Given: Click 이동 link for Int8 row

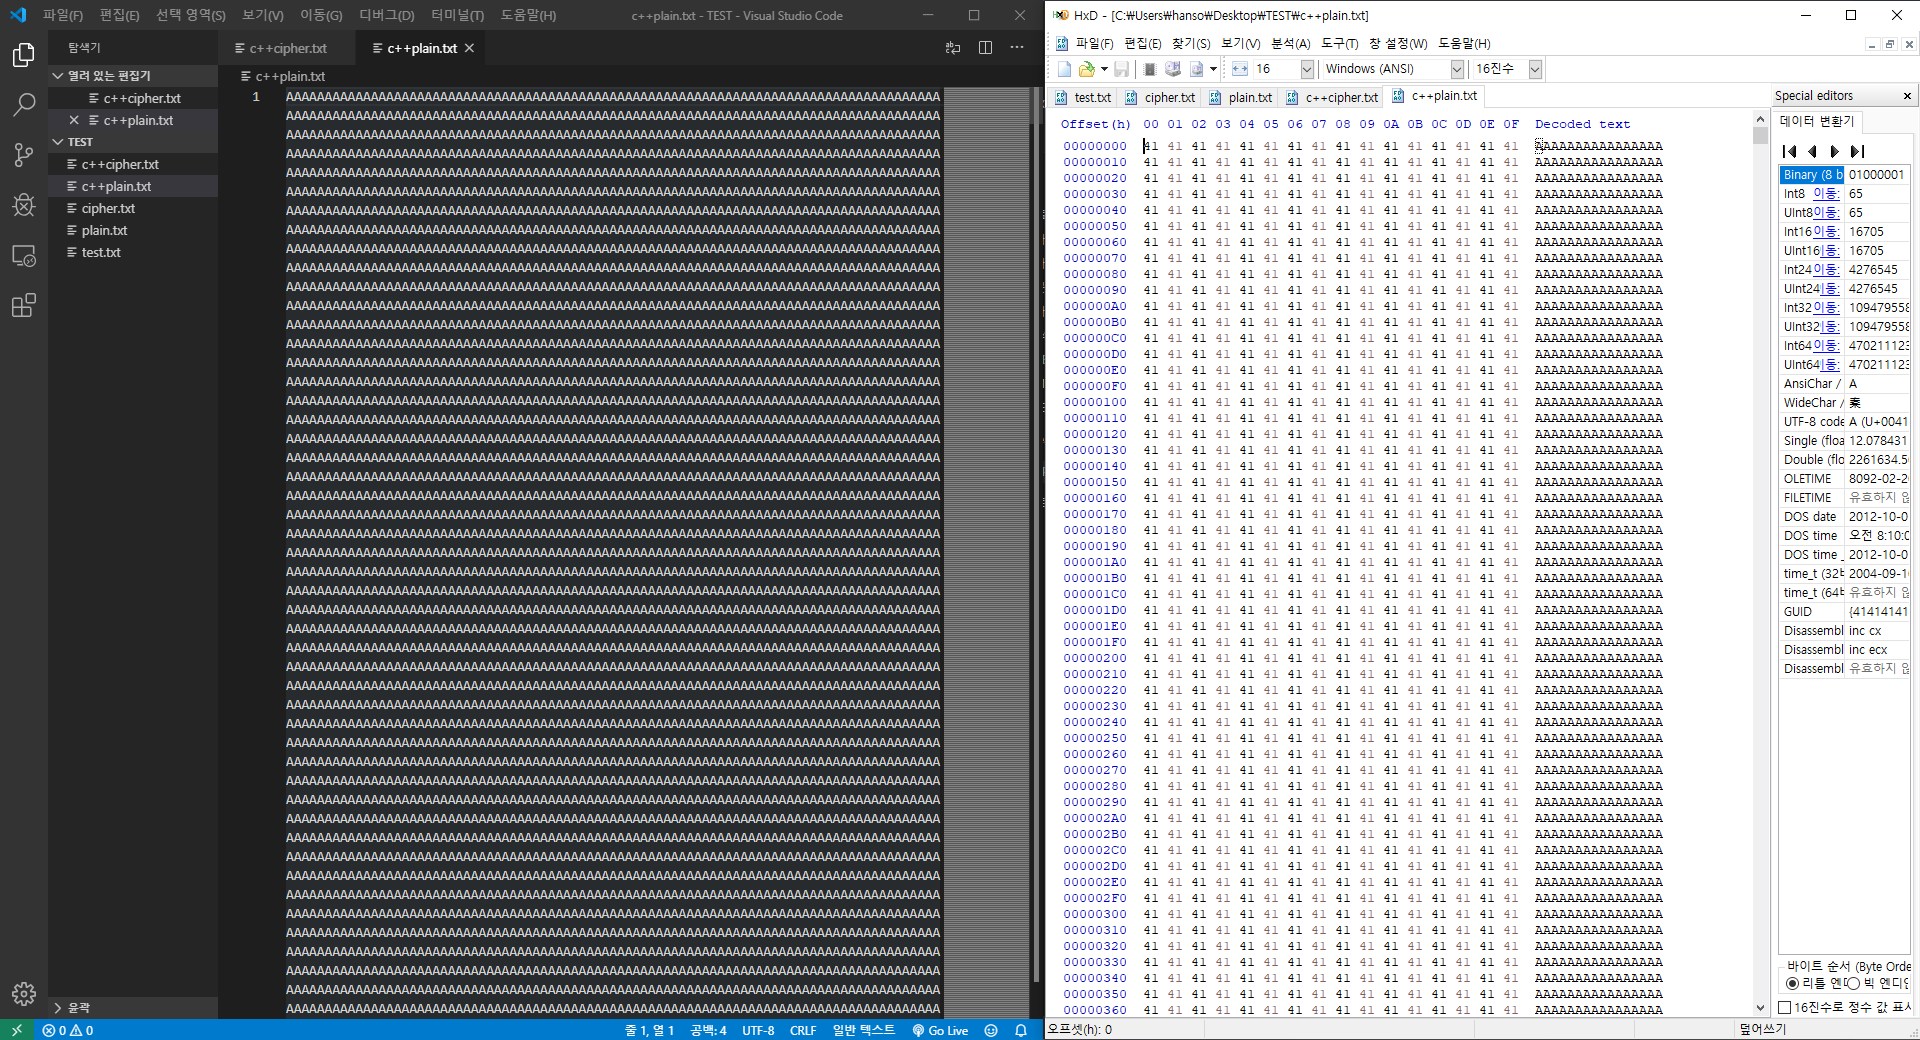Looking at the screenshot, I should pos(1826,194).
